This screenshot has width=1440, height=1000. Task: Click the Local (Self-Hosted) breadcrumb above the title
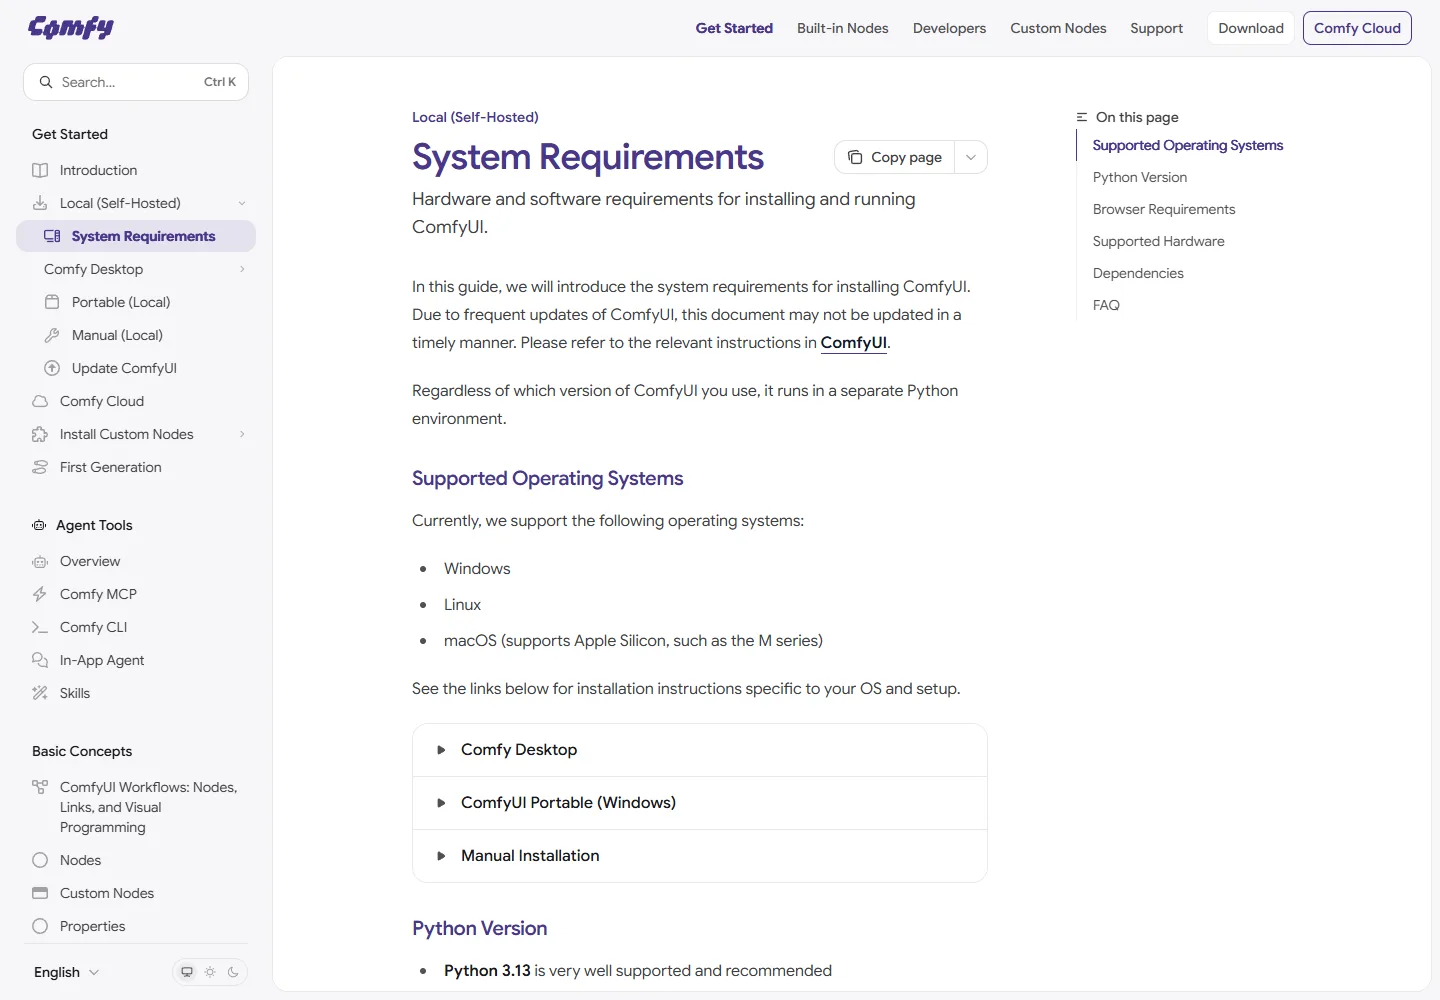[475, 117]
